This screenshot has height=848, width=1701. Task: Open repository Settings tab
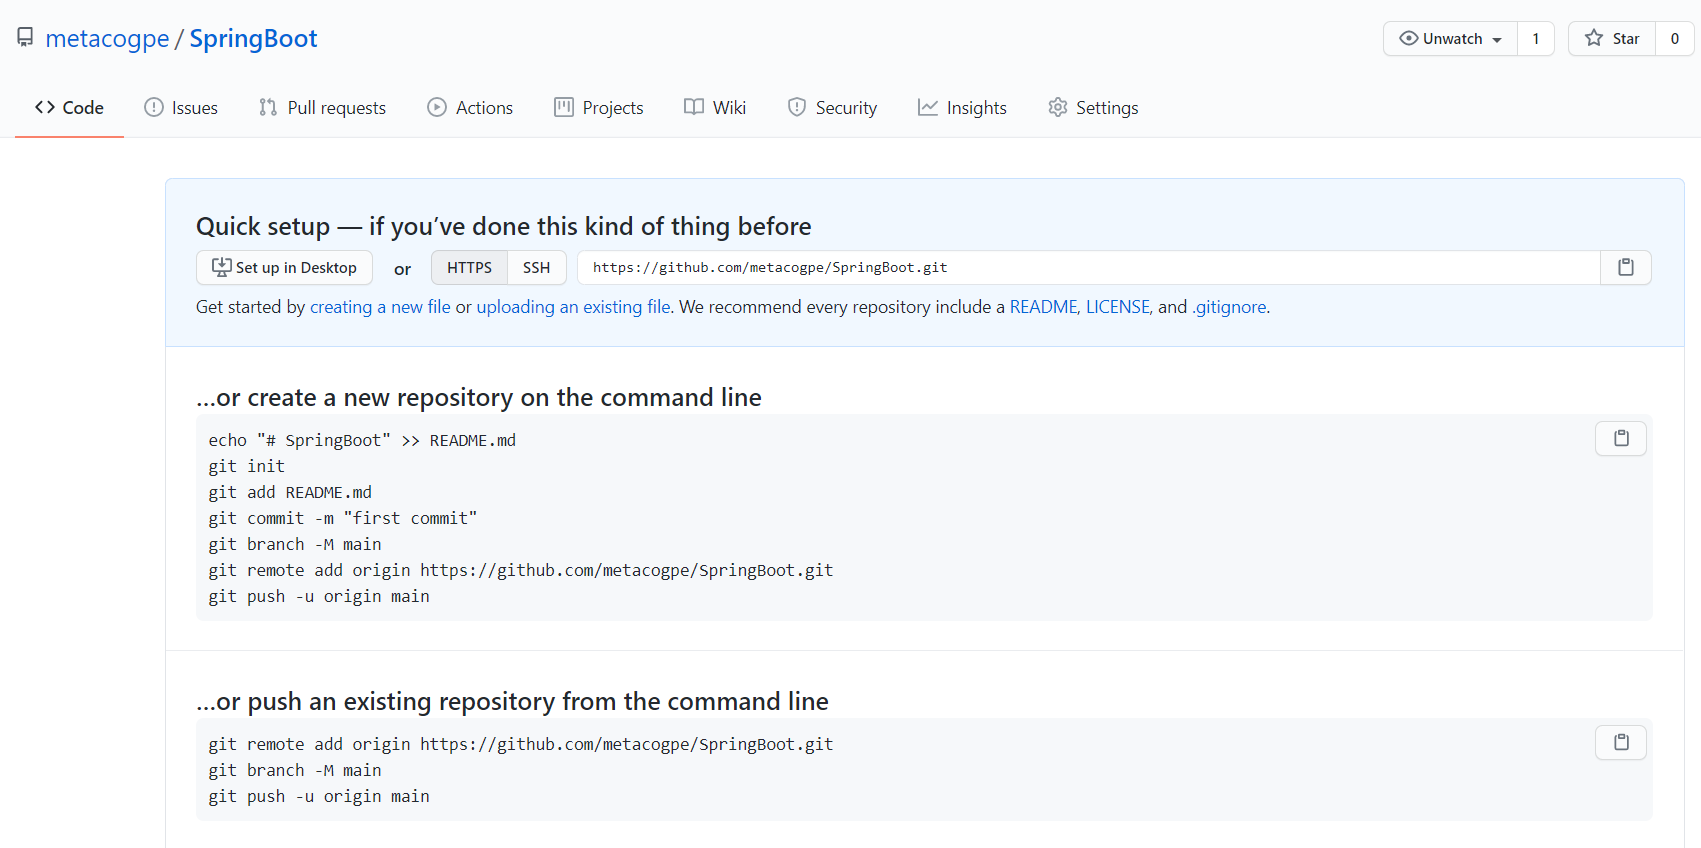pyautogui.click(x=1093, y=107)
